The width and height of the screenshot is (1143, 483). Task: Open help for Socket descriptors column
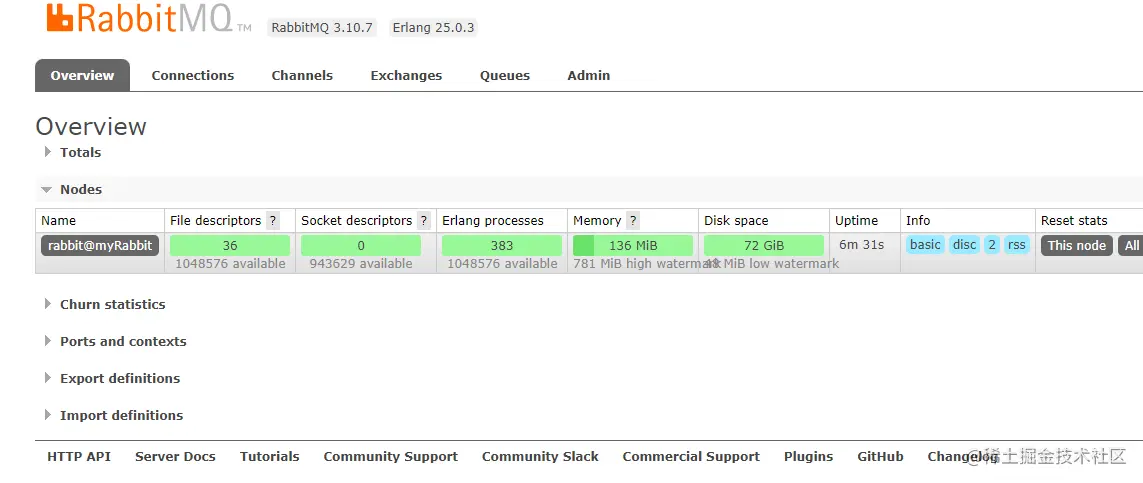tap(424, 221)
